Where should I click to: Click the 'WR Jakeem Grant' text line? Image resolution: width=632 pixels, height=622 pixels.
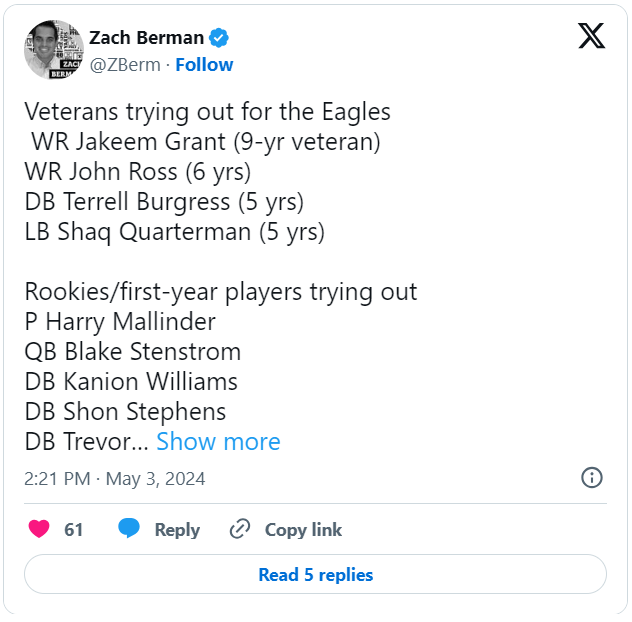pyautogui.click(x=205, y=142)
